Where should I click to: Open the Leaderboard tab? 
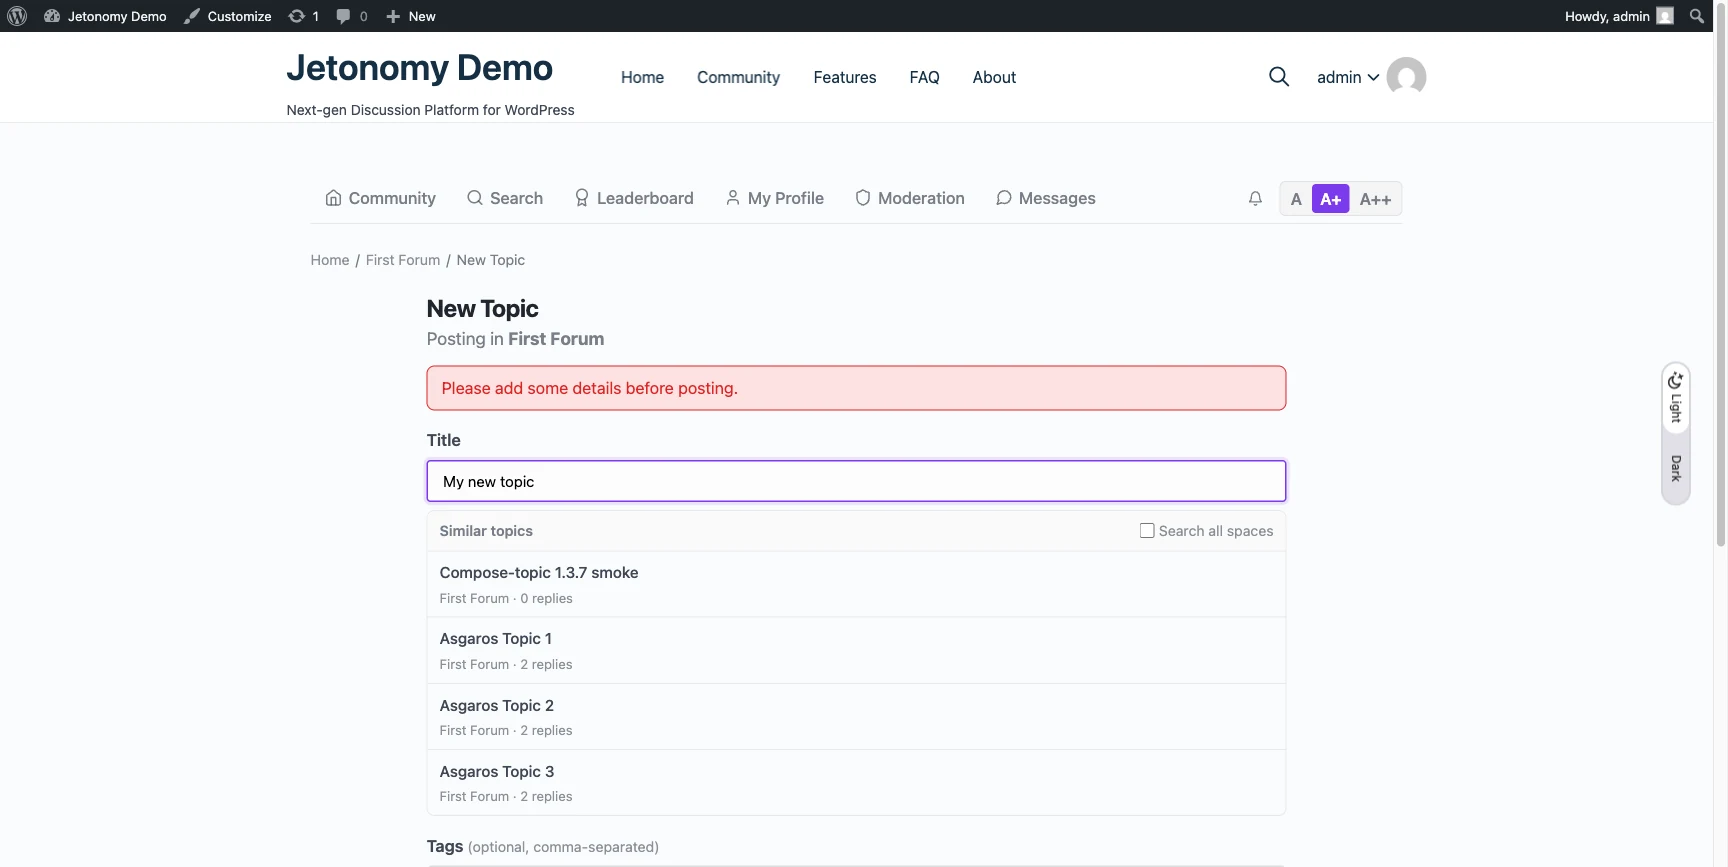tap(634, 198)
